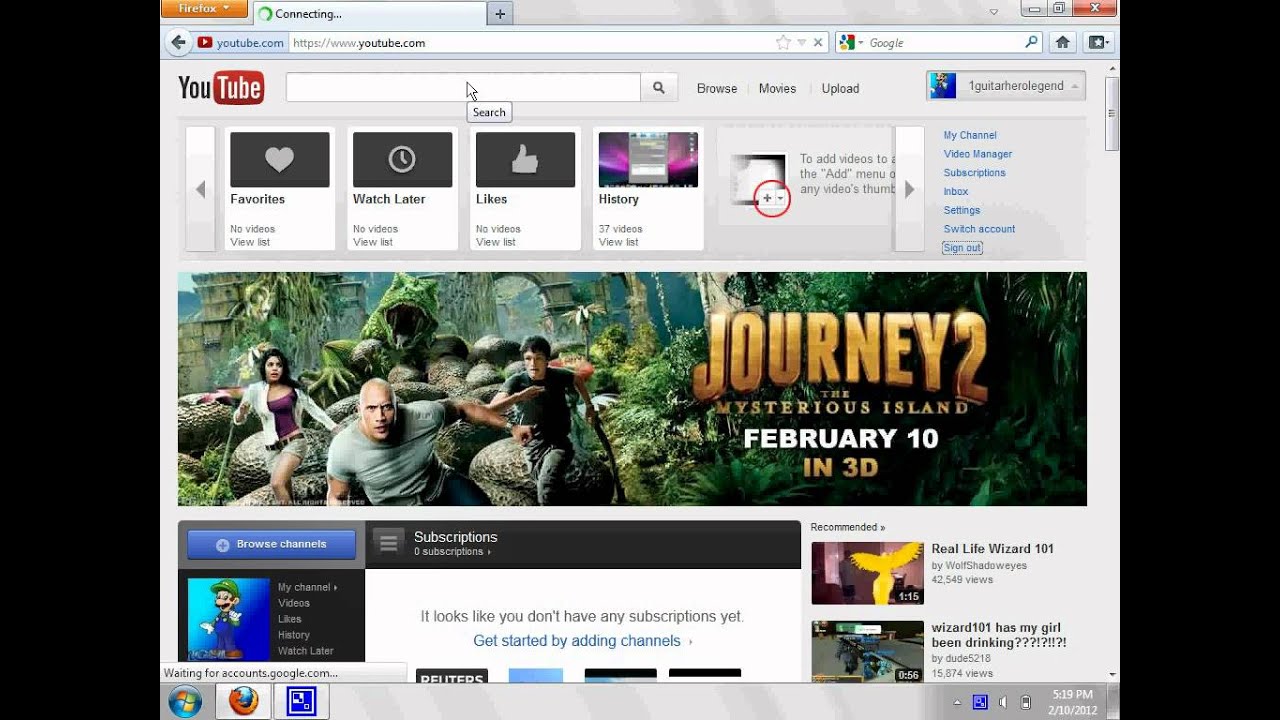Viewport: 1280px width, 720px height.
Task: Open the Real Life Wizard 101 title
Action: click(992, 549)
